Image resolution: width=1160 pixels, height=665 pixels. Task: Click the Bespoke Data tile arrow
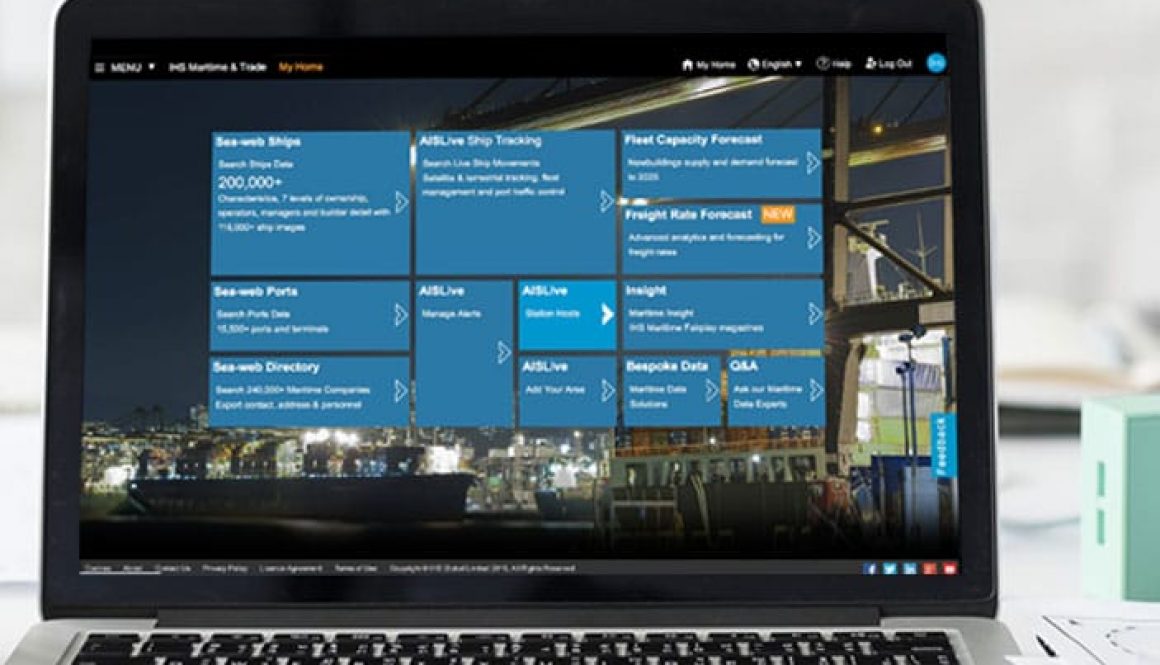pos(712,391)
